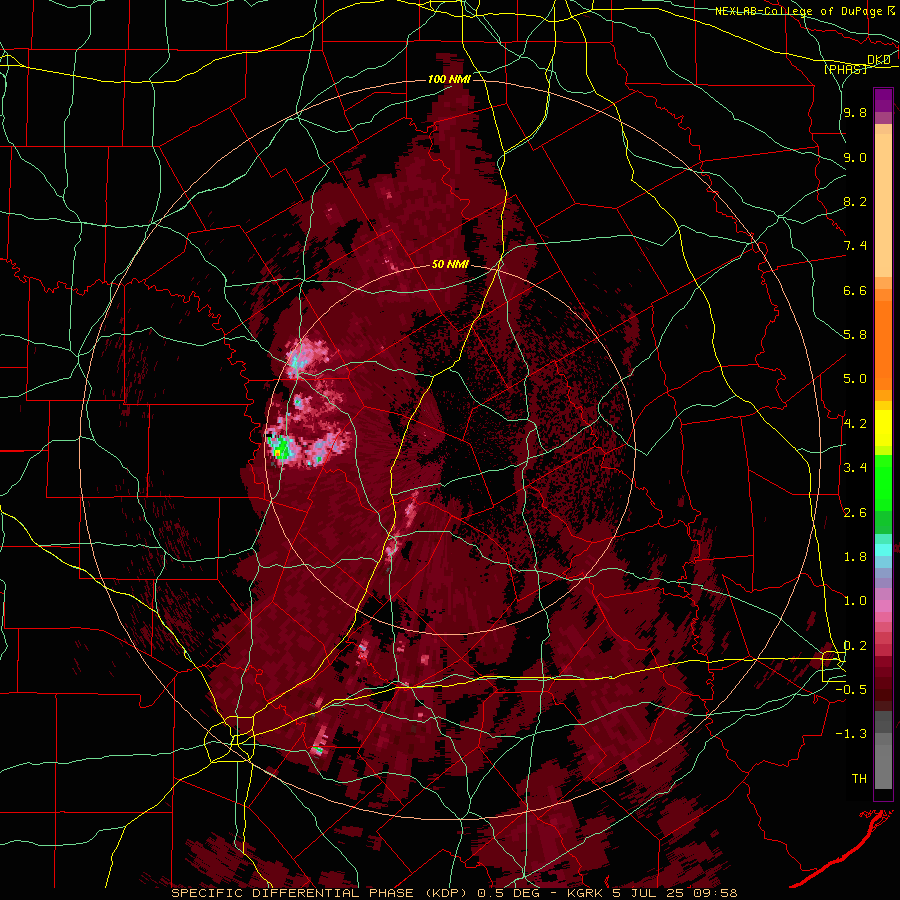
Task: Click the 6.6 scale value
Action: pos(855,290)
